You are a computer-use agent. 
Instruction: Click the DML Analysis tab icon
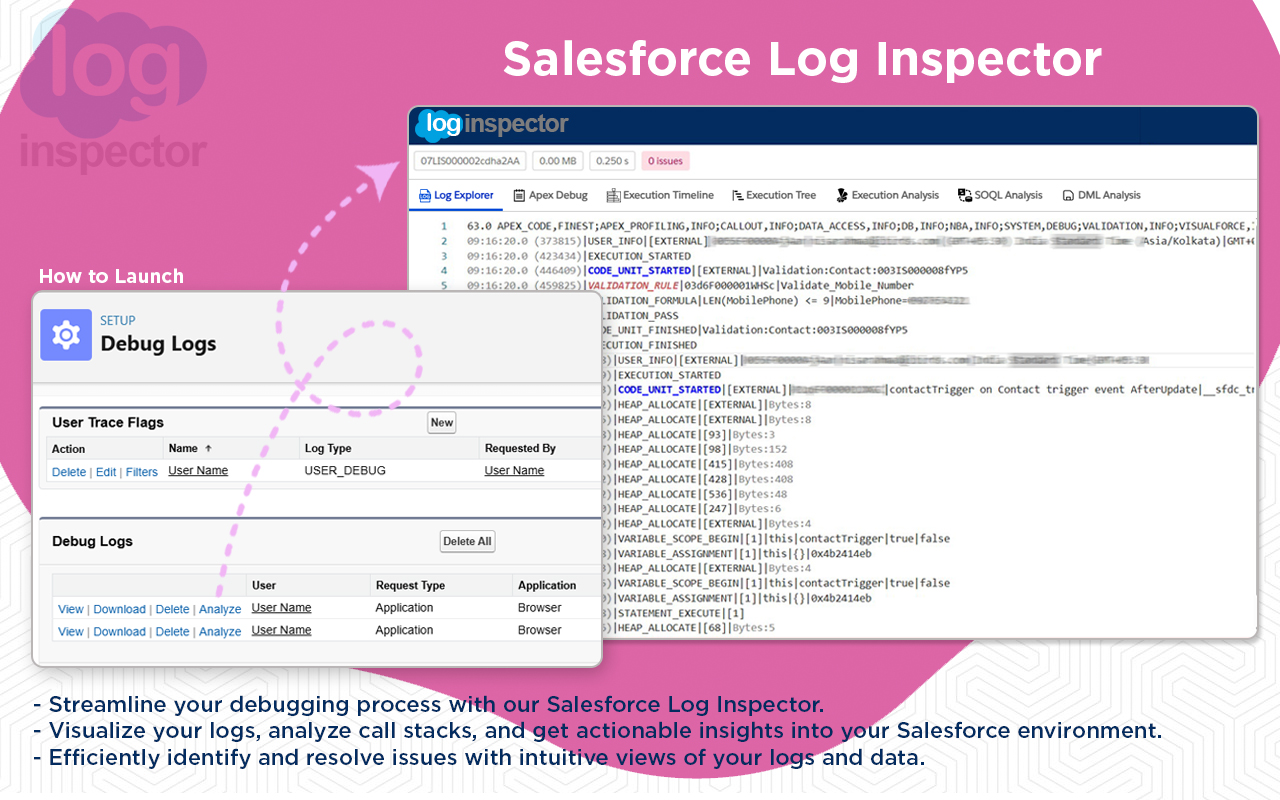(x=1068, y=196)
